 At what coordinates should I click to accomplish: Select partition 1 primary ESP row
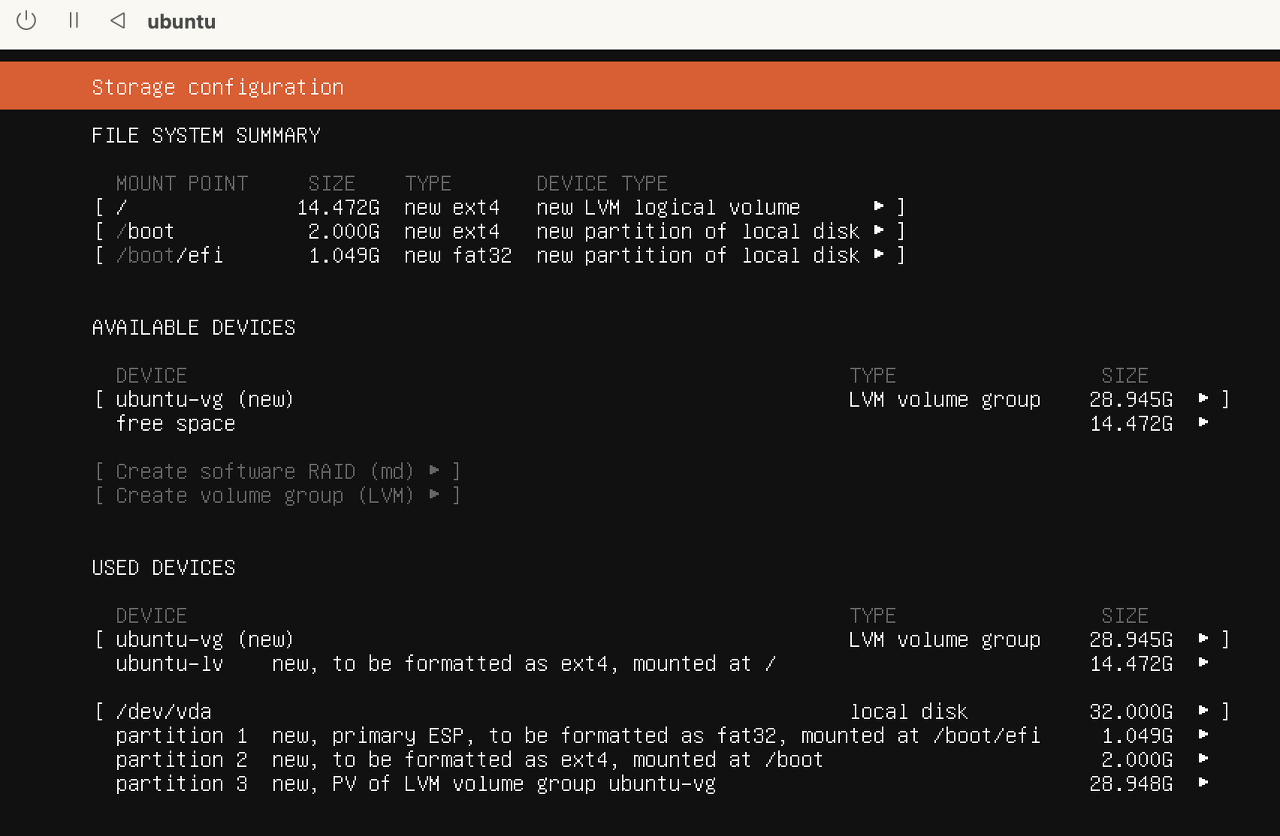[x=662, y=736]
